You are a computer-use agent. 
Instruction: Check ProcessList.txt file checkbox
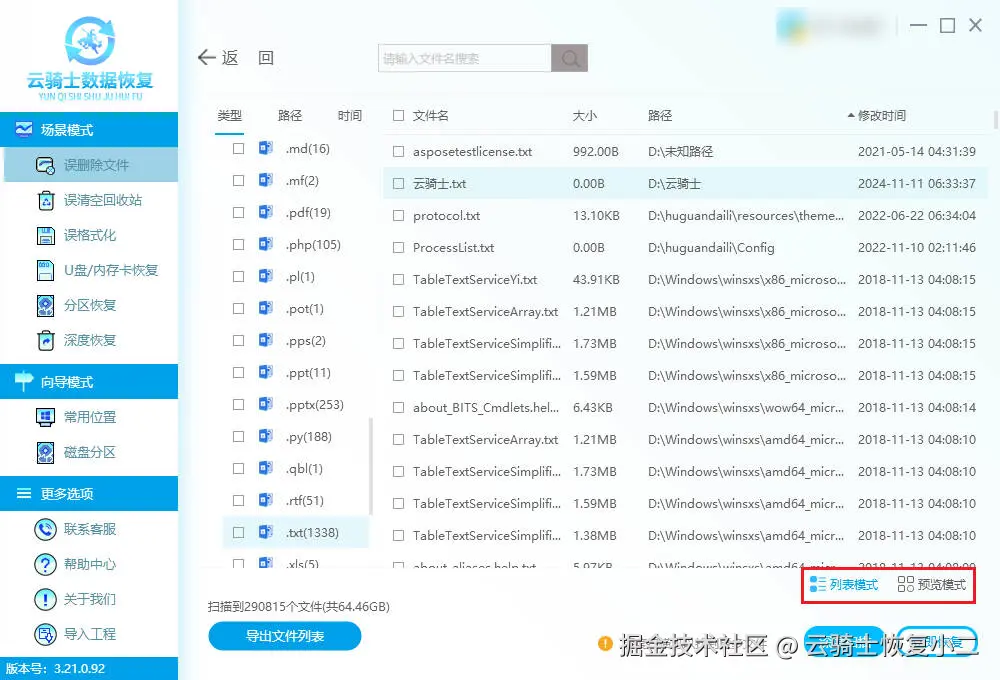click(x=399, y=248)
